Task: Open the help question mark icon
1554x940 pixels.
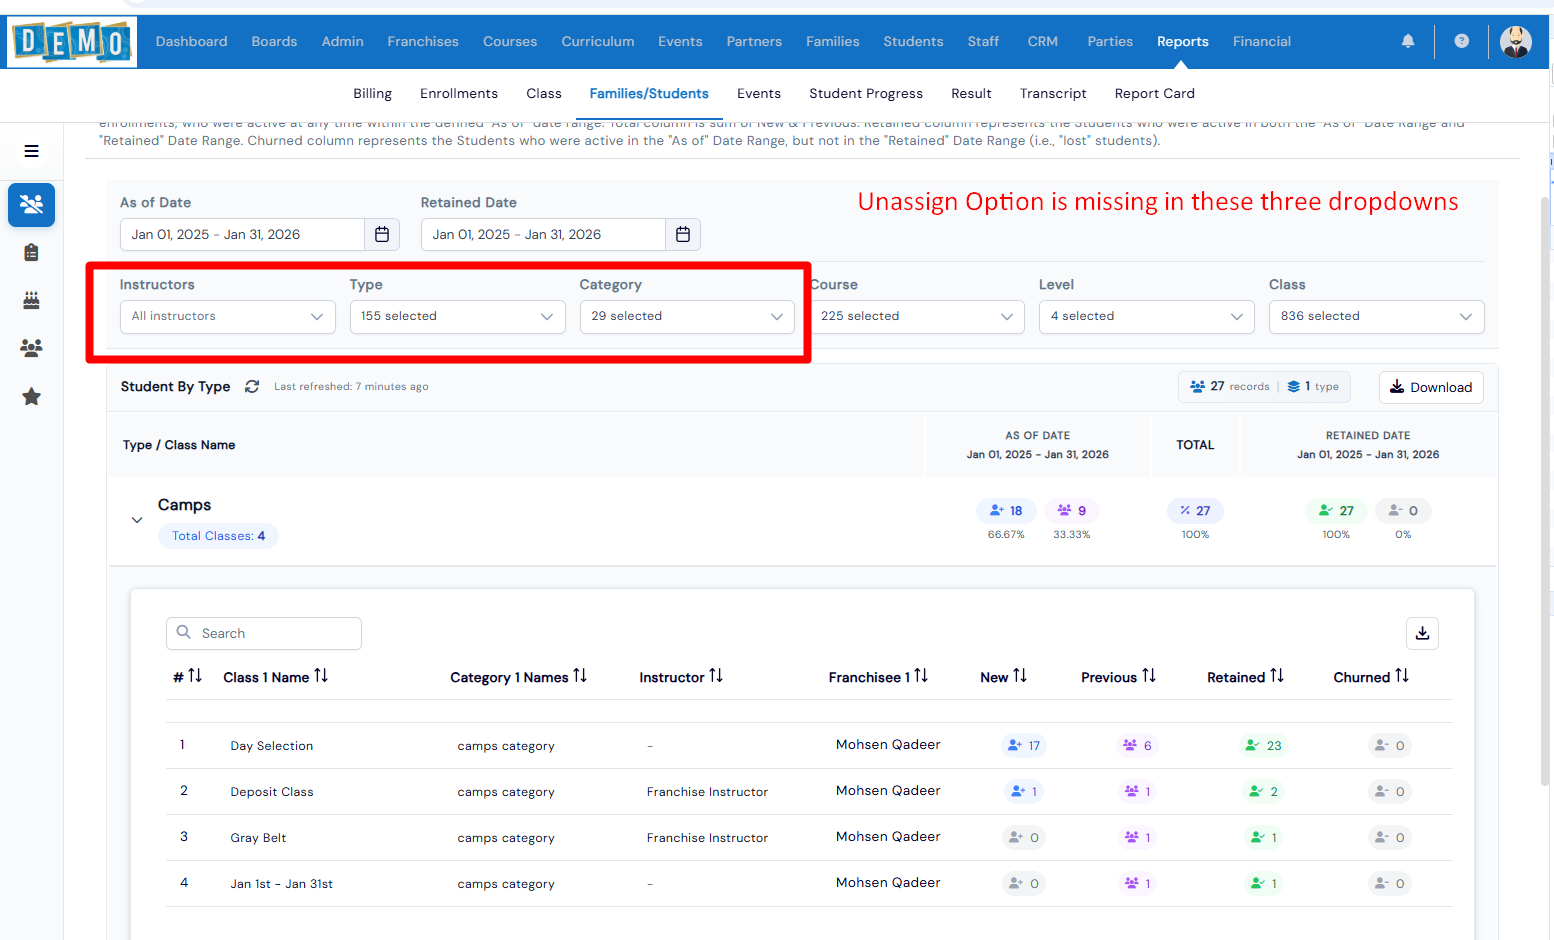Action: point(1461,41)
